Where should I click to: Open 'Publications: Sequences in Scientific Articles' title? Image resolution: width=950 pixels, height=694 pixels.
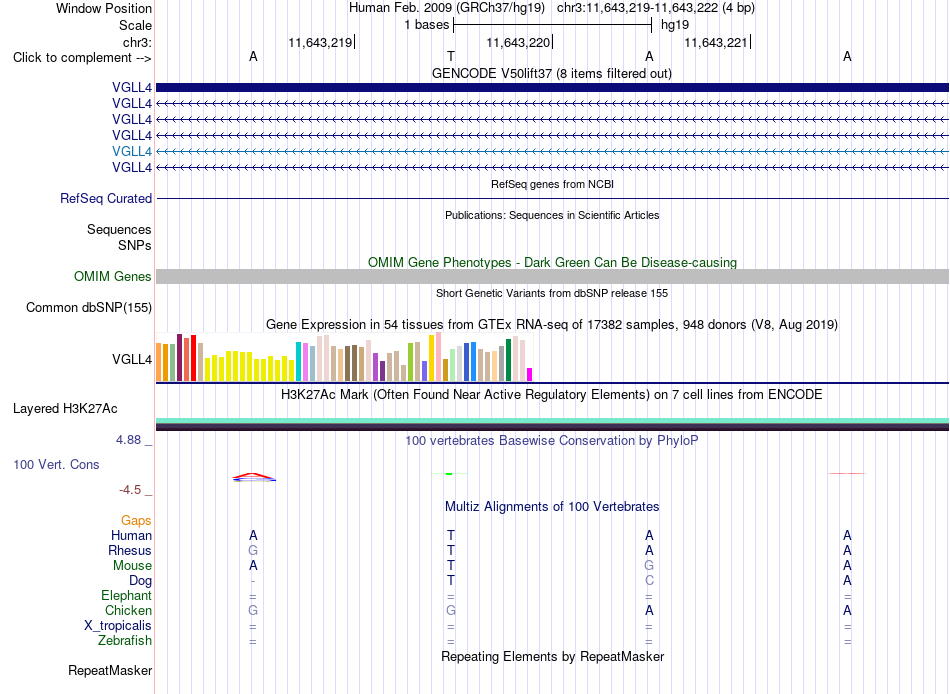pyautogui.click(x=552, y=215)
